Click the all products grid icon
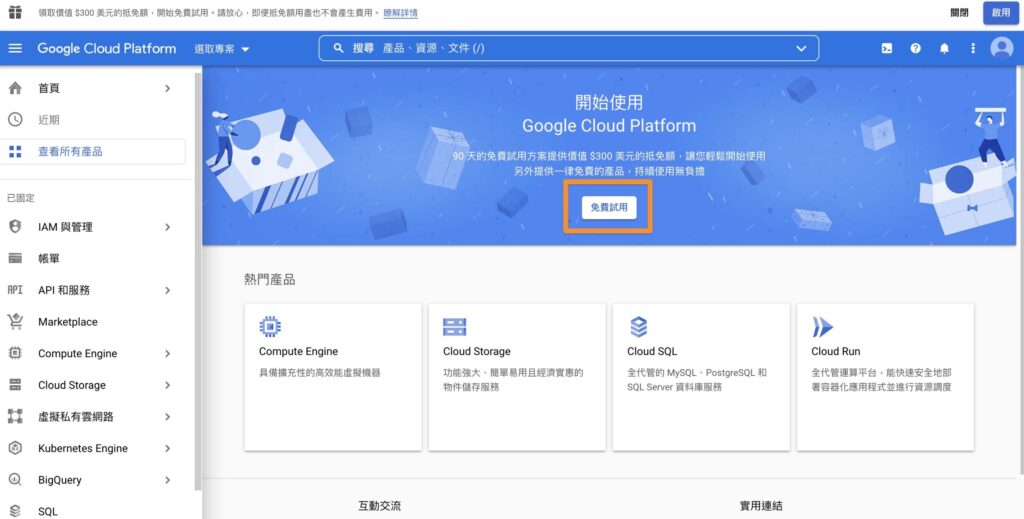This screenshot has width=1024, height=519. pos(15,151)
